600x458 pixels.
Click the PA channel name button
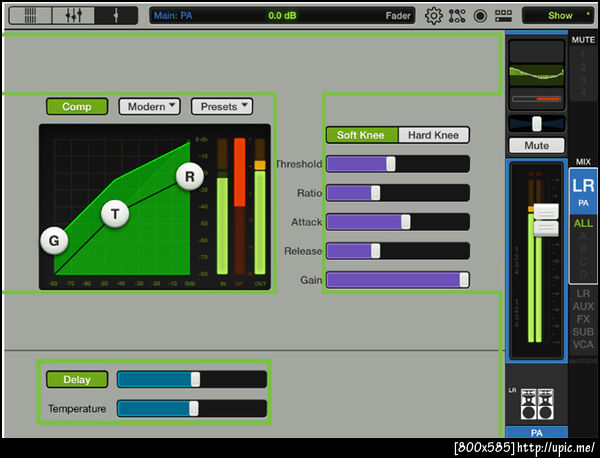536,432
